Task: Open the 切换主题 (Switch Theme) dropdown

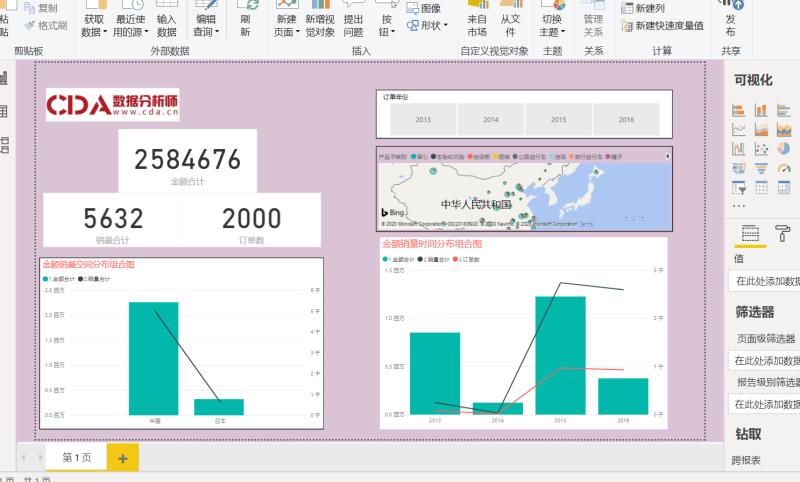Action: 553,19
